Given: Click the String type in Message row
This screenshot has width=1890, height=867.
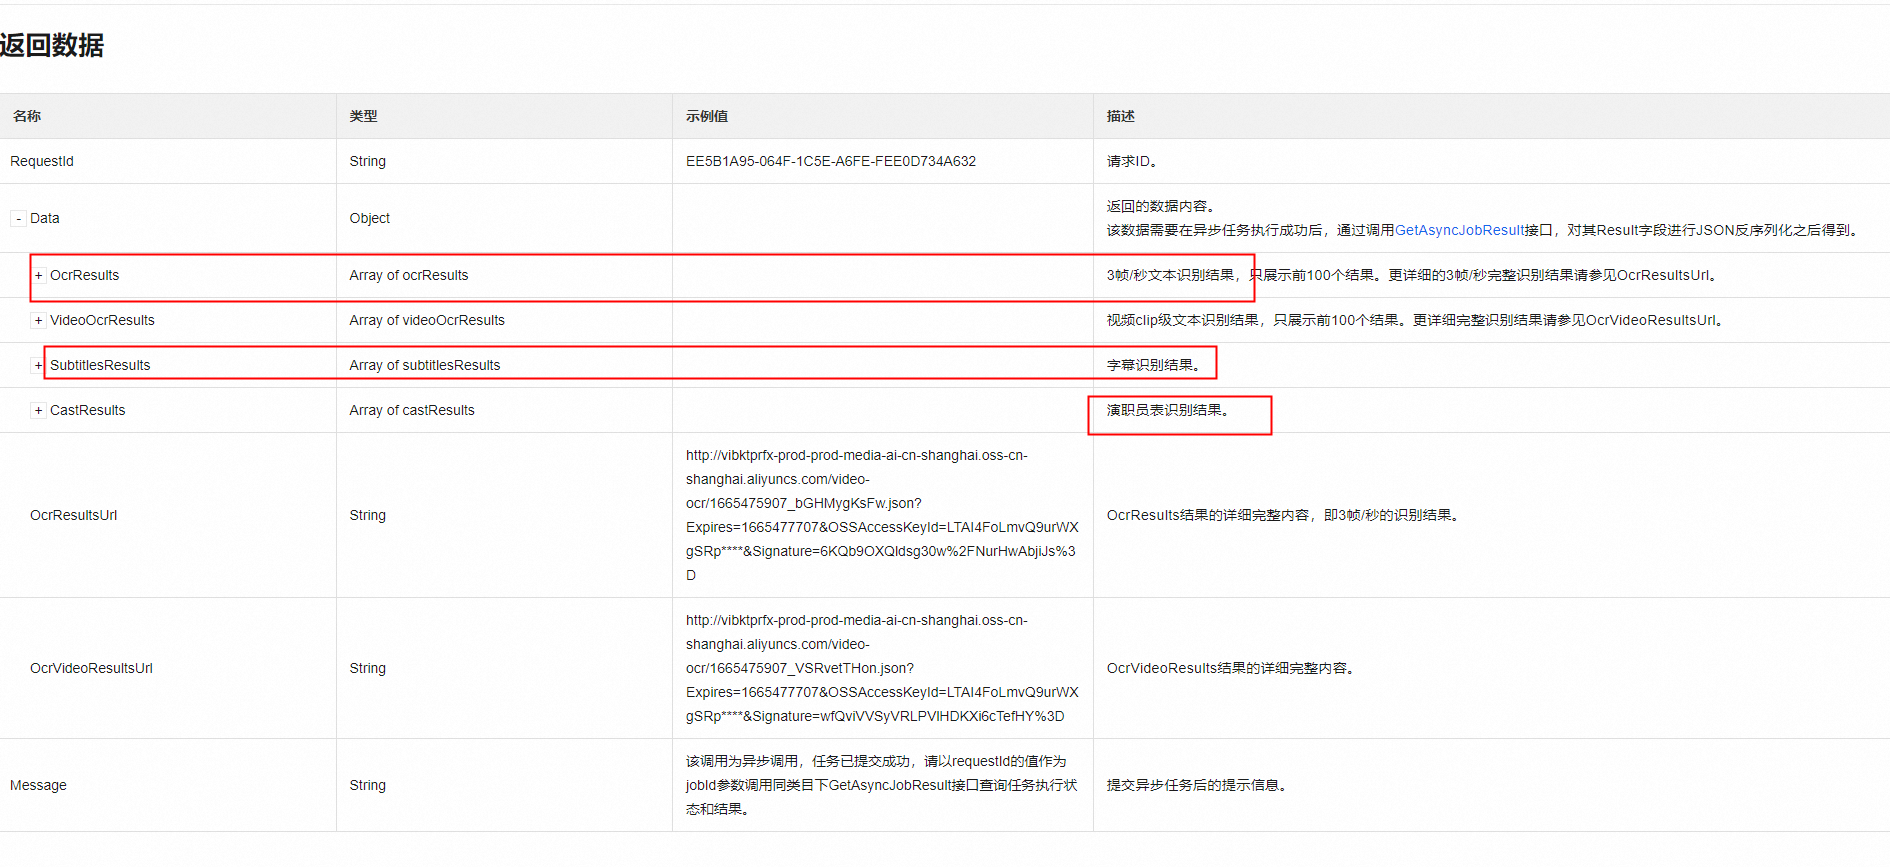Looking at the screenshot, I should 368,785.
